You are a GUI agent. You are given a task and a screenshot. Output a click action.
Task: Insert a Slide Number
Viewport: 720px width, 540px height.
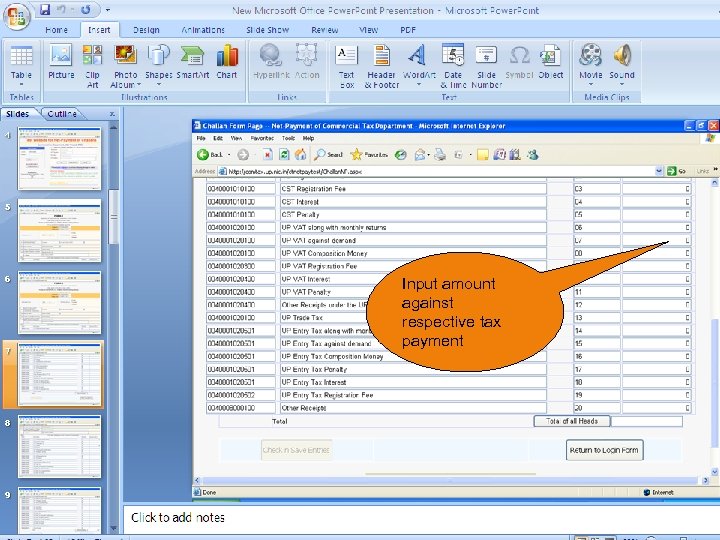tap(486, 66)
